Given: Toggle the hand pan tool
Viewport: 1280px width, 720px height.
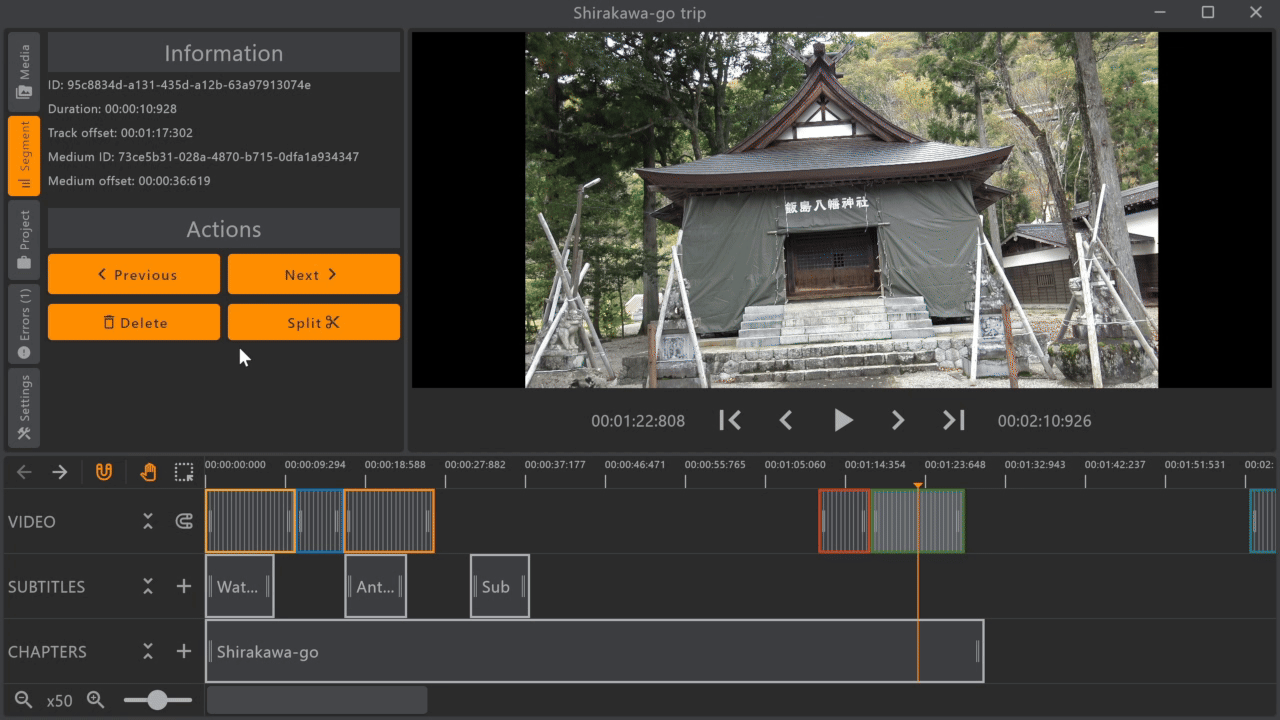Looking at the screenshot, I should (148, 472).
